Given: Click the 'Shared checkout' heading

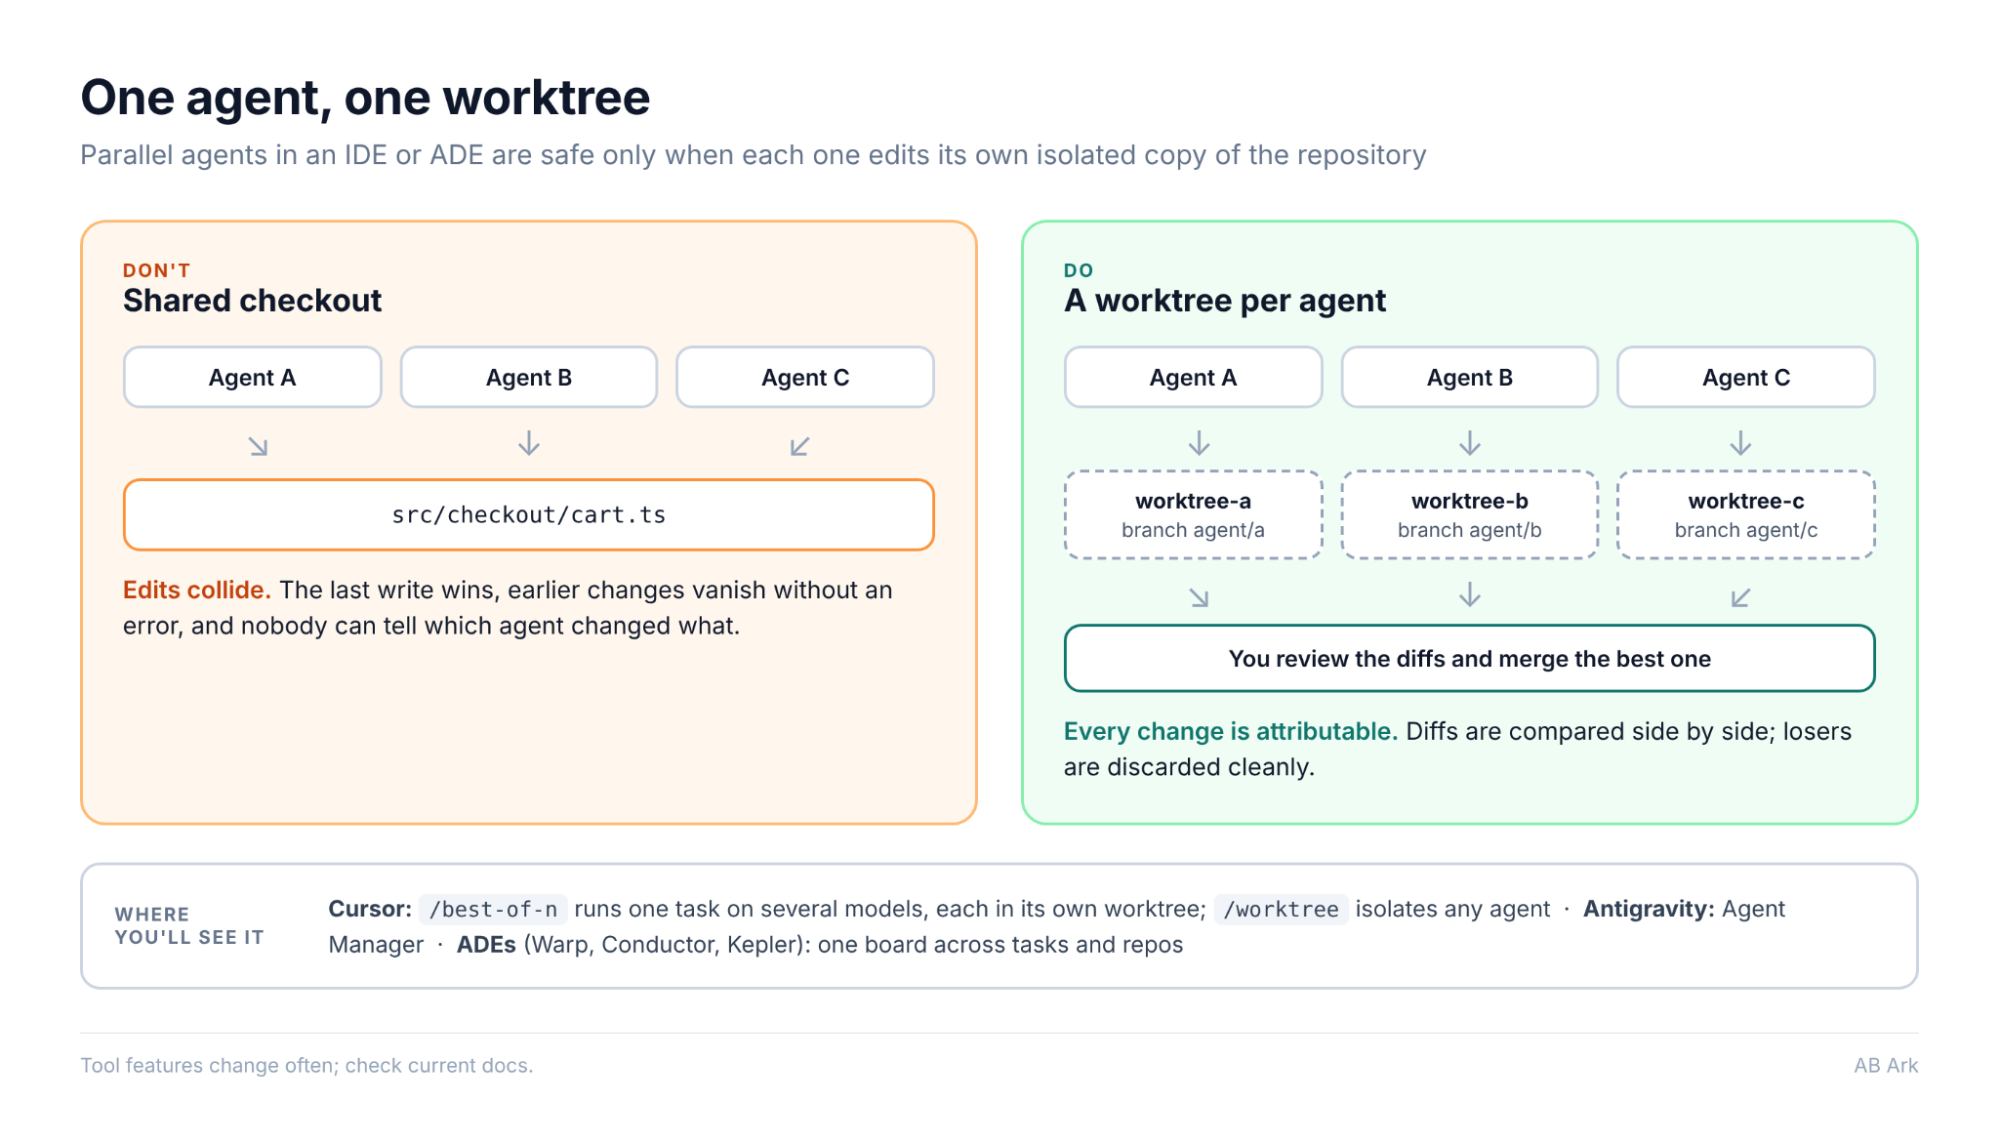Looking at the screenshot, I should pos(252,300).
